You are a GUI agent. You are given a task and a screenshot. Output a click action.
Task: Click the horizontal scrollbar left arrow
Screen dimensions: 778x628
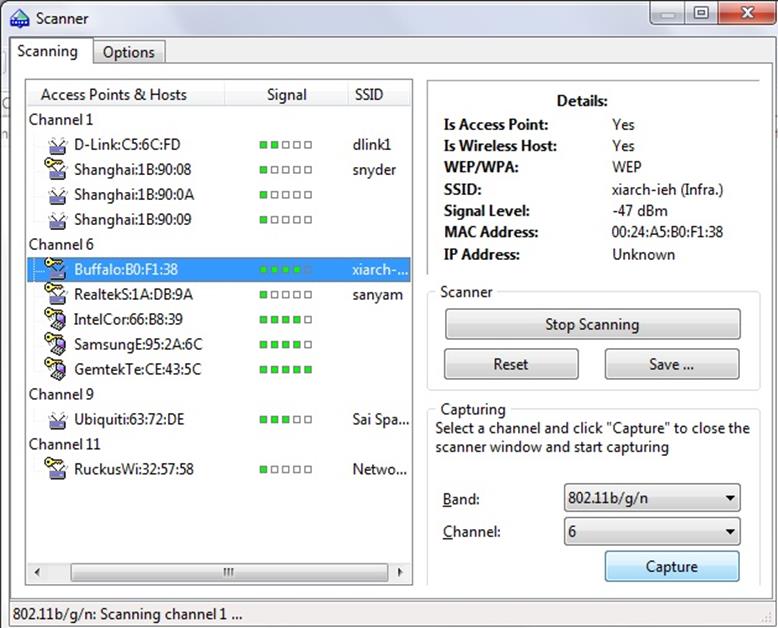pyautogui.click(x=38, y=572)
